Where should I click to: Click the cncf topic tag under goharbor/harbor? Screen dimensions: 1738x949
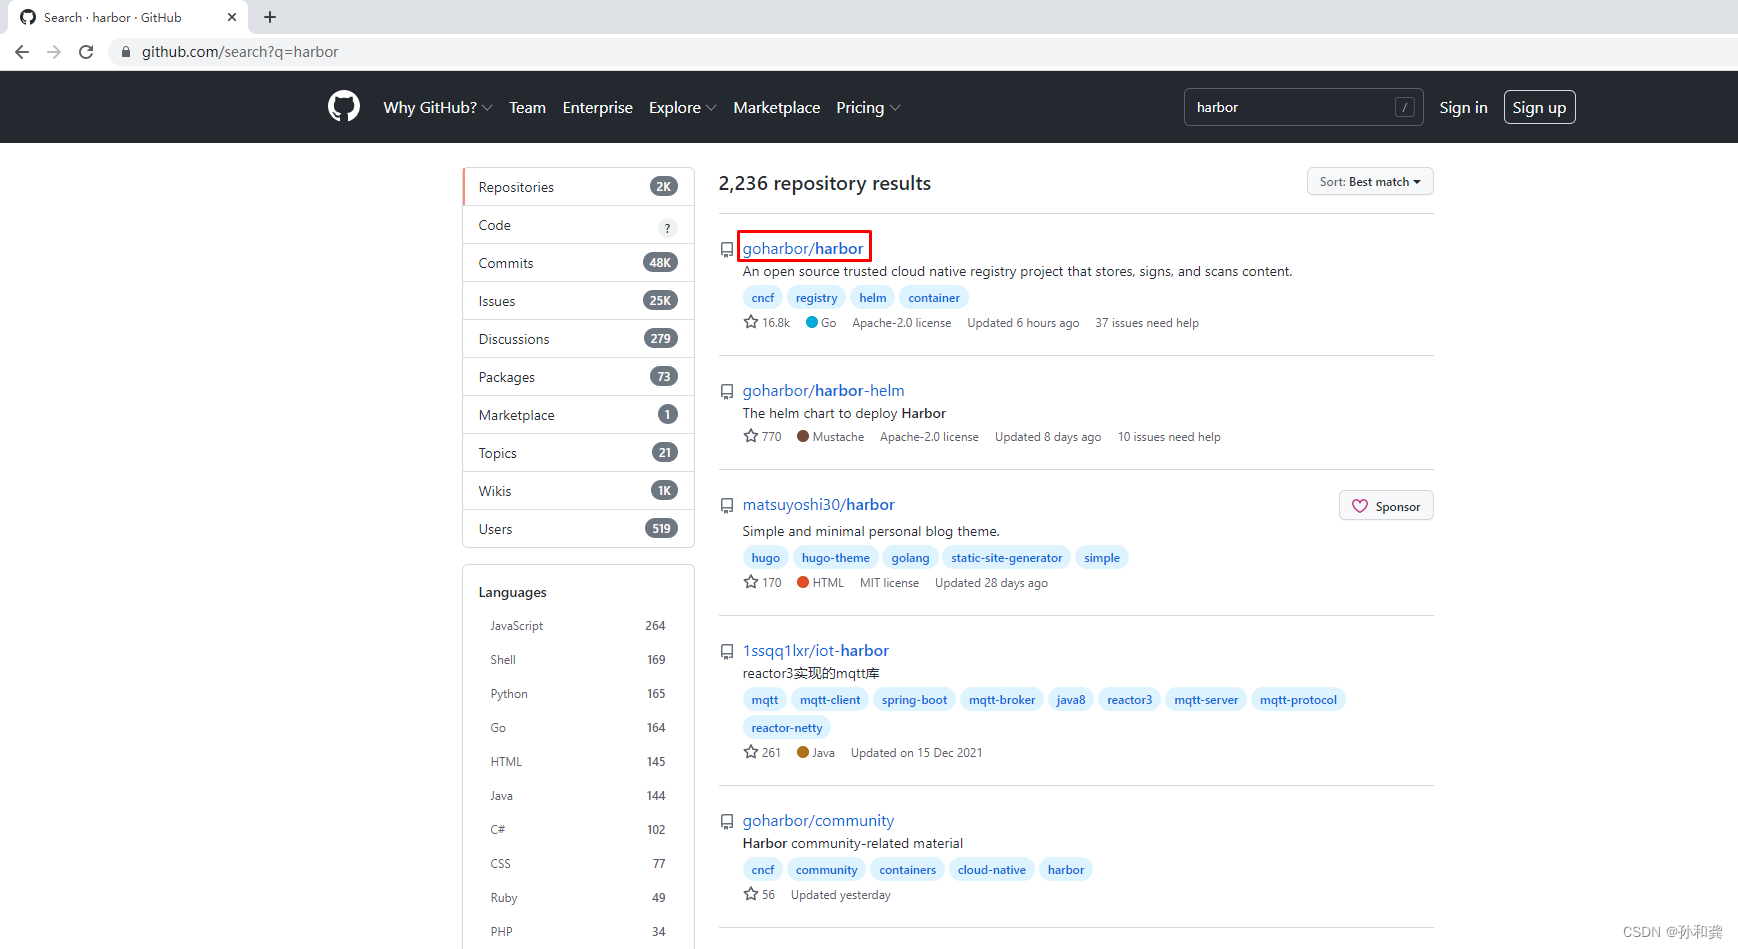point(763,298)
